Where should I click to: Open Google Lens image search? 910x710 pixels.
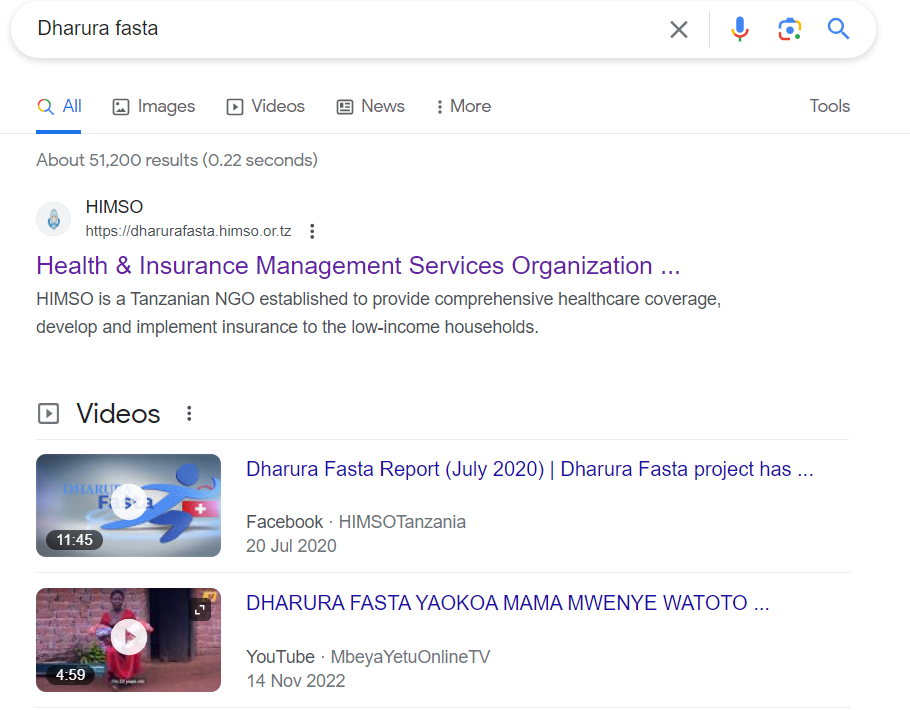point(789,29)
